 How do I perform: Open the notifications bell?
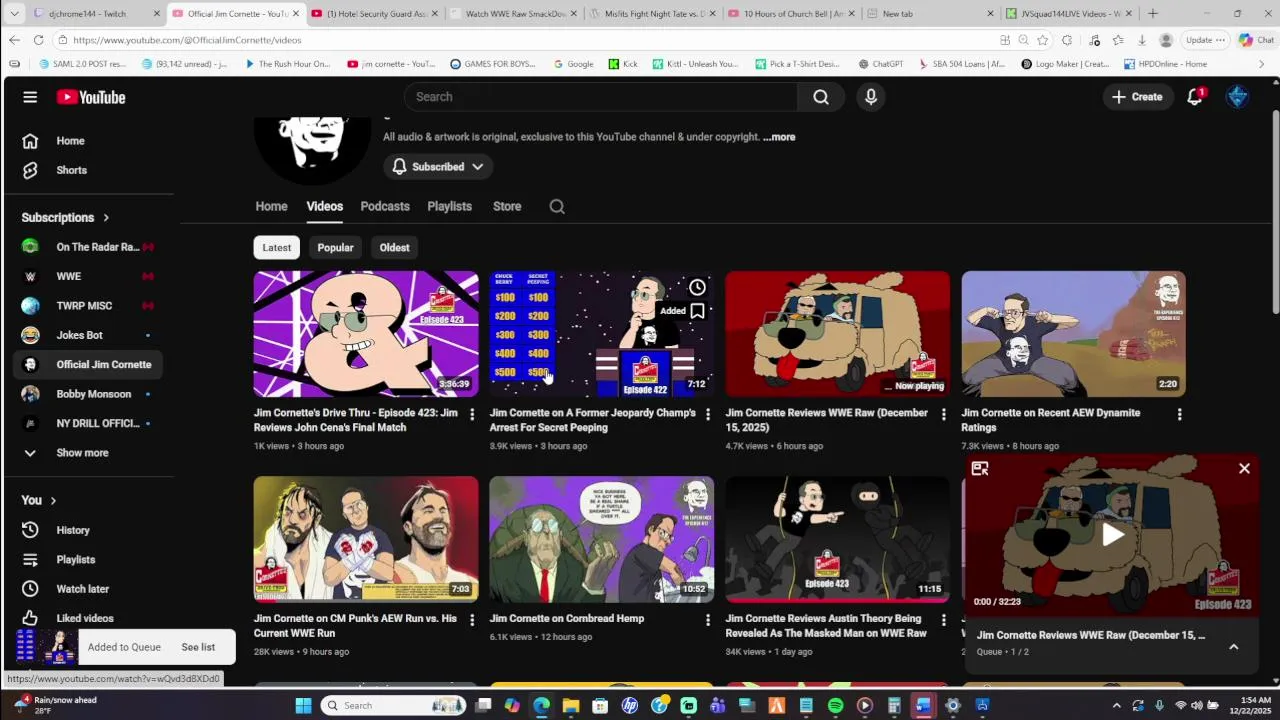1195,97
